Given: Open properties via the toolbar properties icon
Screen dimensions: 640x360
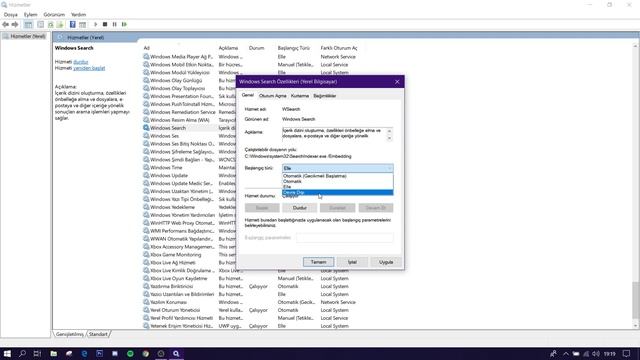Looking at the screenshot, I should [40, 24].
